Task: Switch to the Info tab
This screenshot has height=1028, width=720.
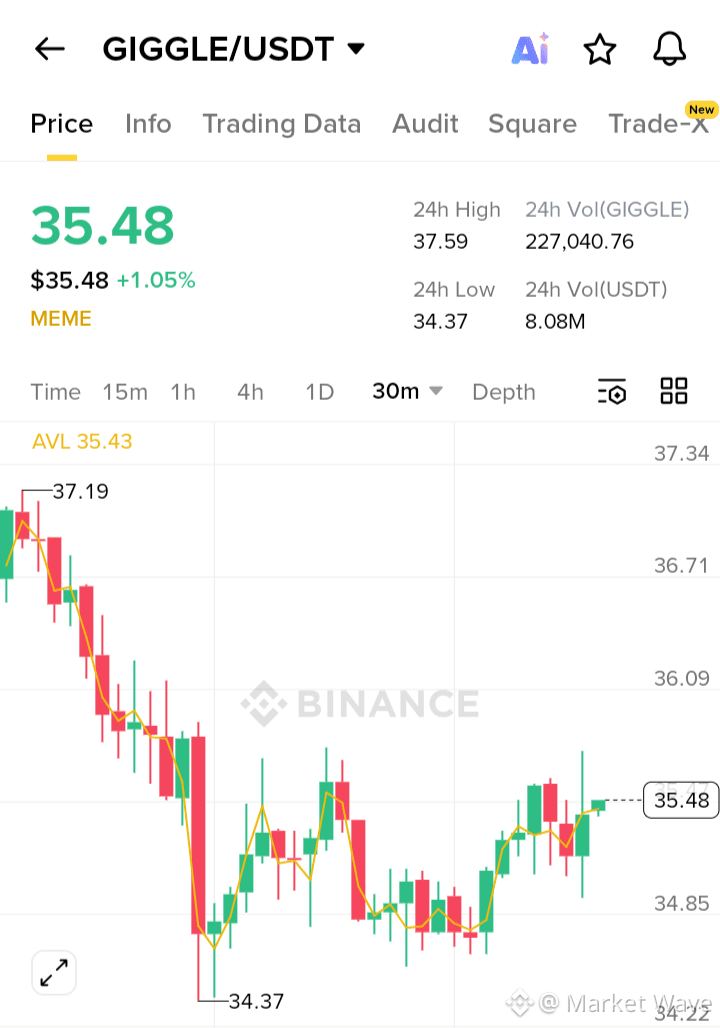Action: [x=148, y=124]
